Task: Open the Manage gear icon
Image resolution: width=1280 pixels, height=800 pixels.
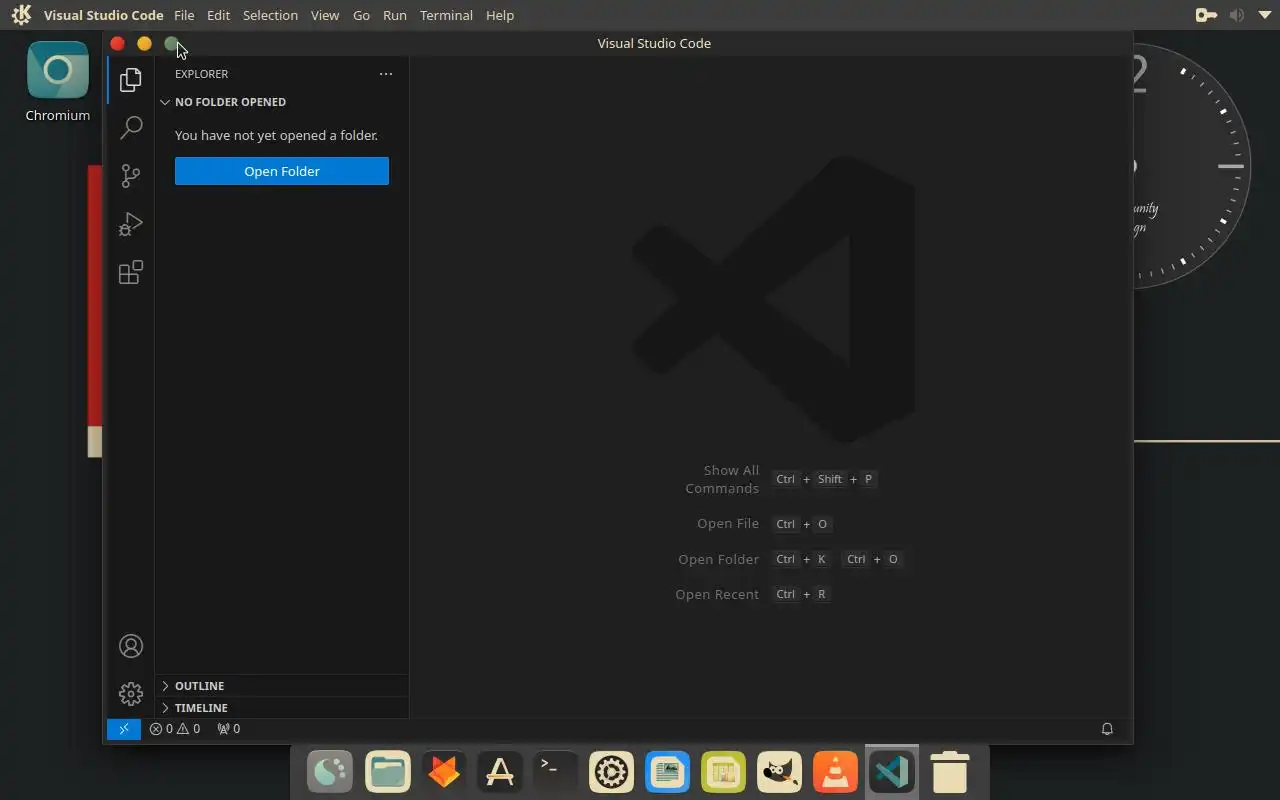Action: pos(131,694)
